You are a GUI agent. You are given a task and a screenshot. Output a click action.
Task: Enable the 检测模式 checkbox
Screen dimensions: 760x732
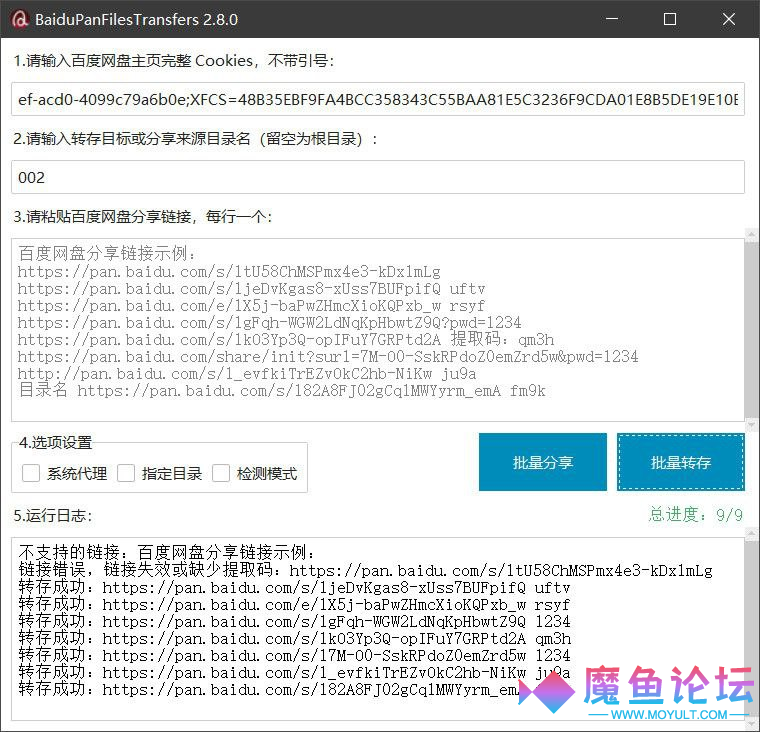click(x=221, y=473)
